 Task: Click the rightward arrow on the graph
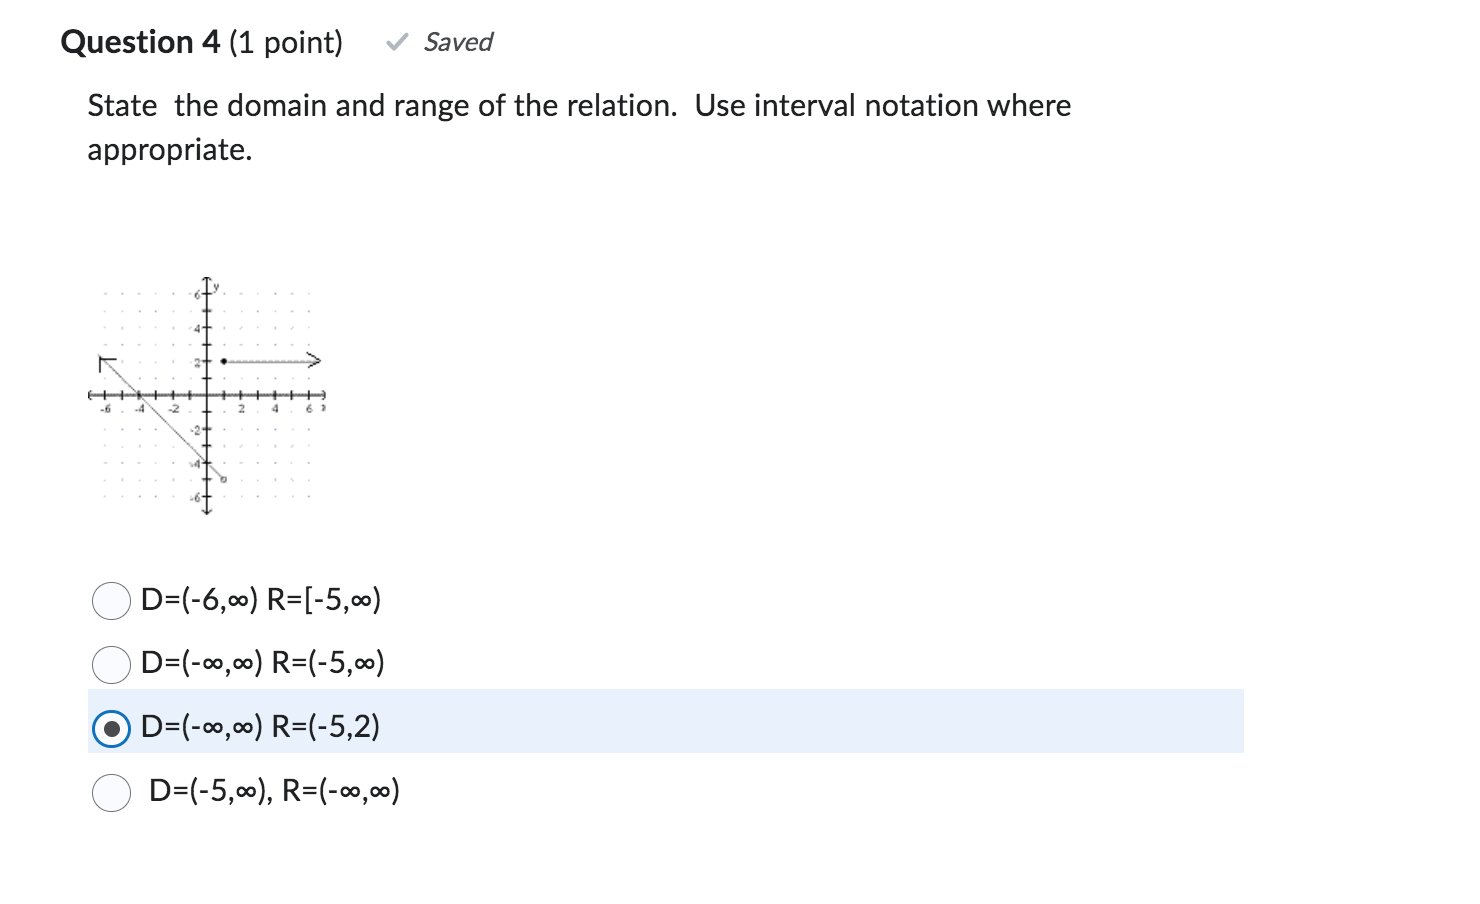pyautogui.click(x=313, y=360)
